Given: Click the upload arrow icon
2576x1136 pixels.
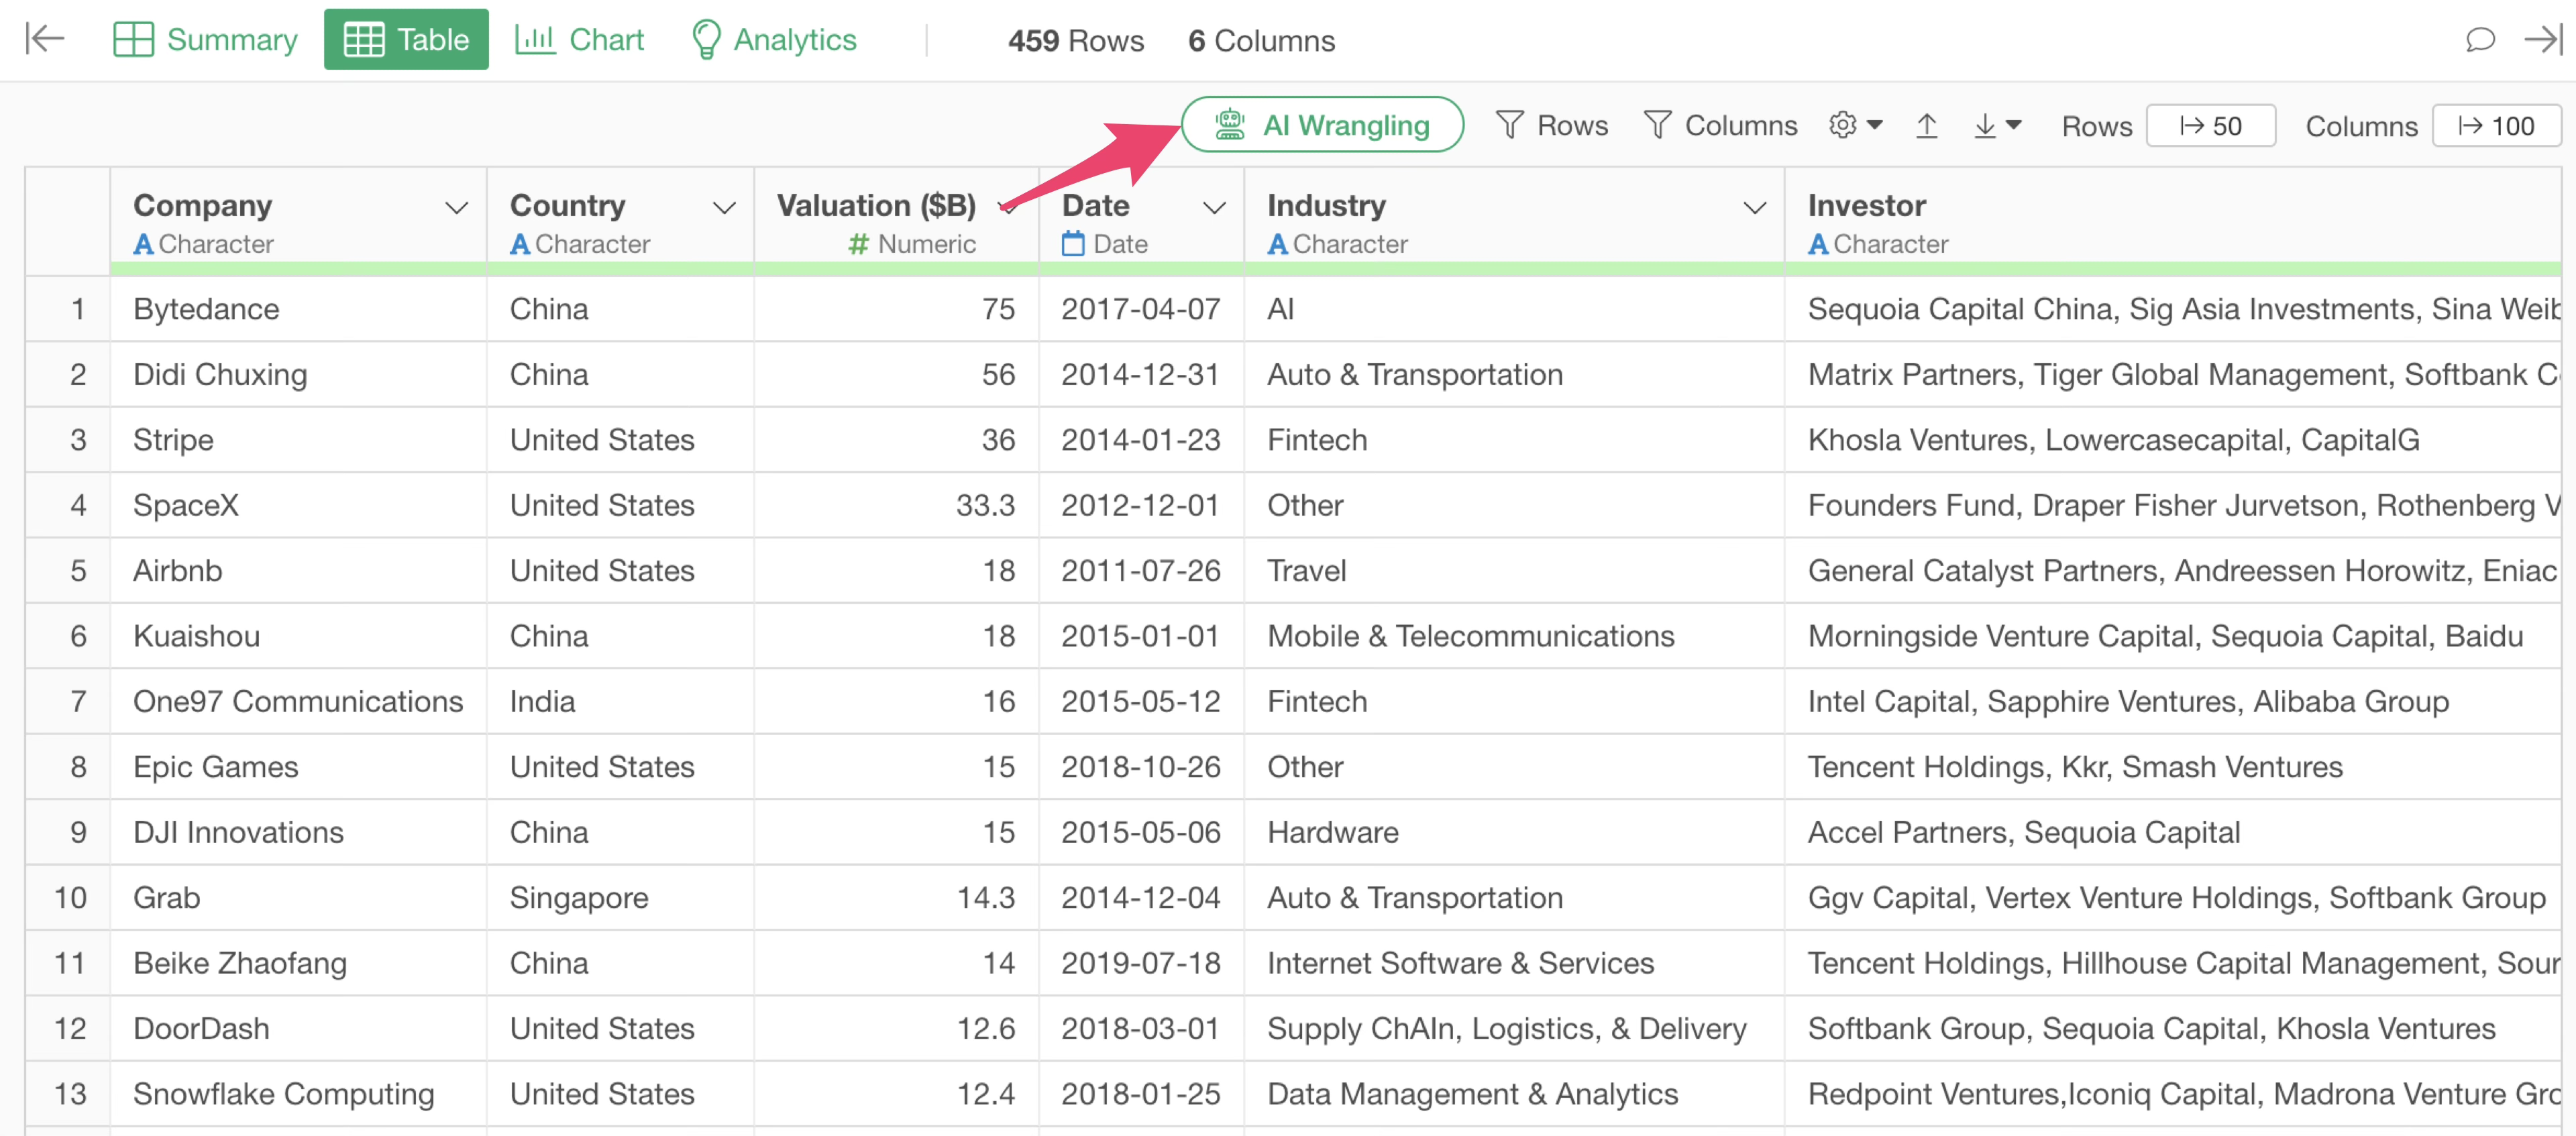Looking at the screenshot, I should pyautogui.click(x=1926, y=125).
